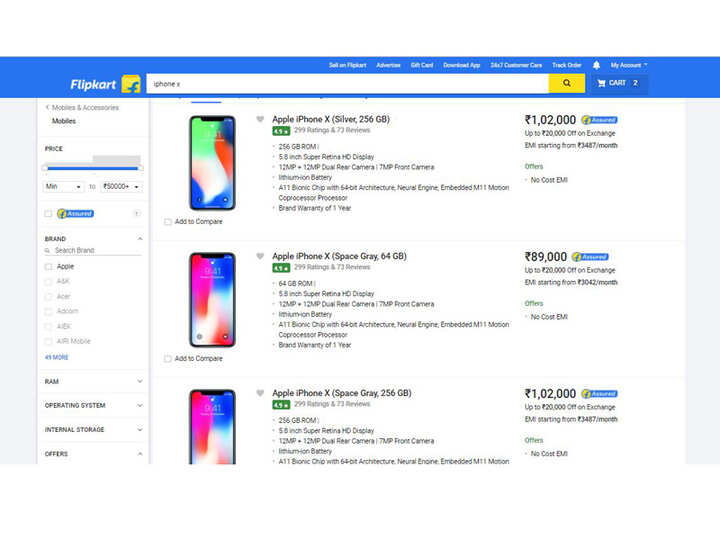Open Space Gray 256 GB product thumbnail
This screenshot has height=540, width=720.
pos(213,427)
